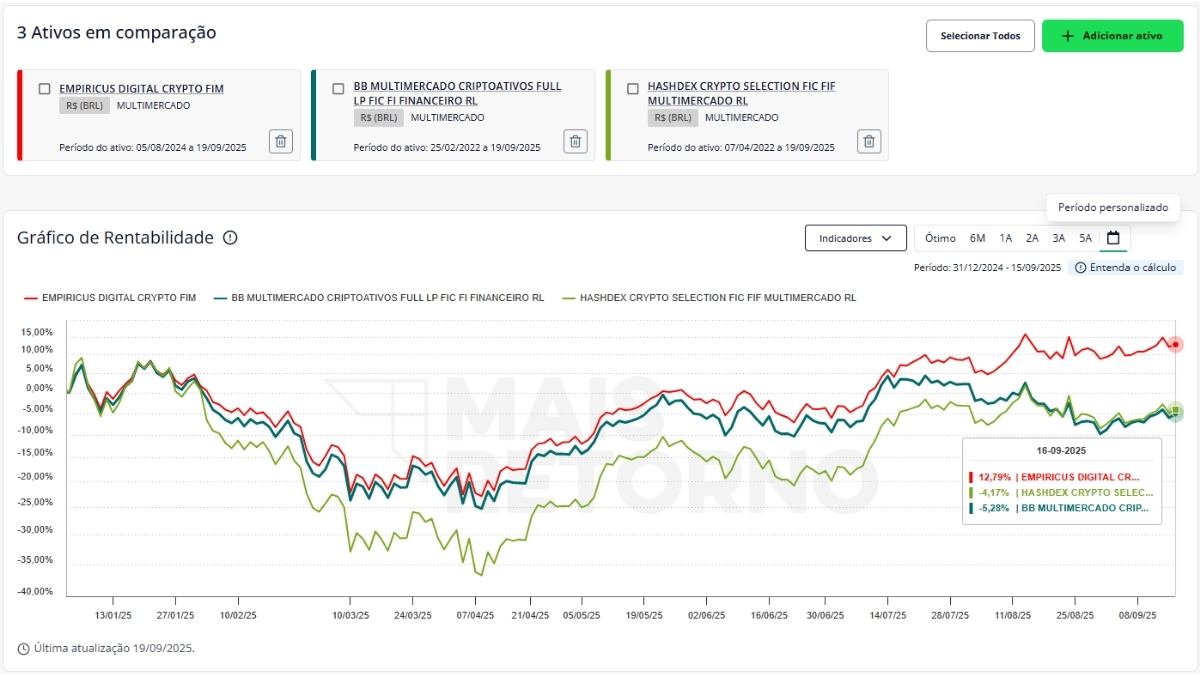Choose the Ótimo period option
This screenshot has width=1200, height=675.
click(940, 238)
